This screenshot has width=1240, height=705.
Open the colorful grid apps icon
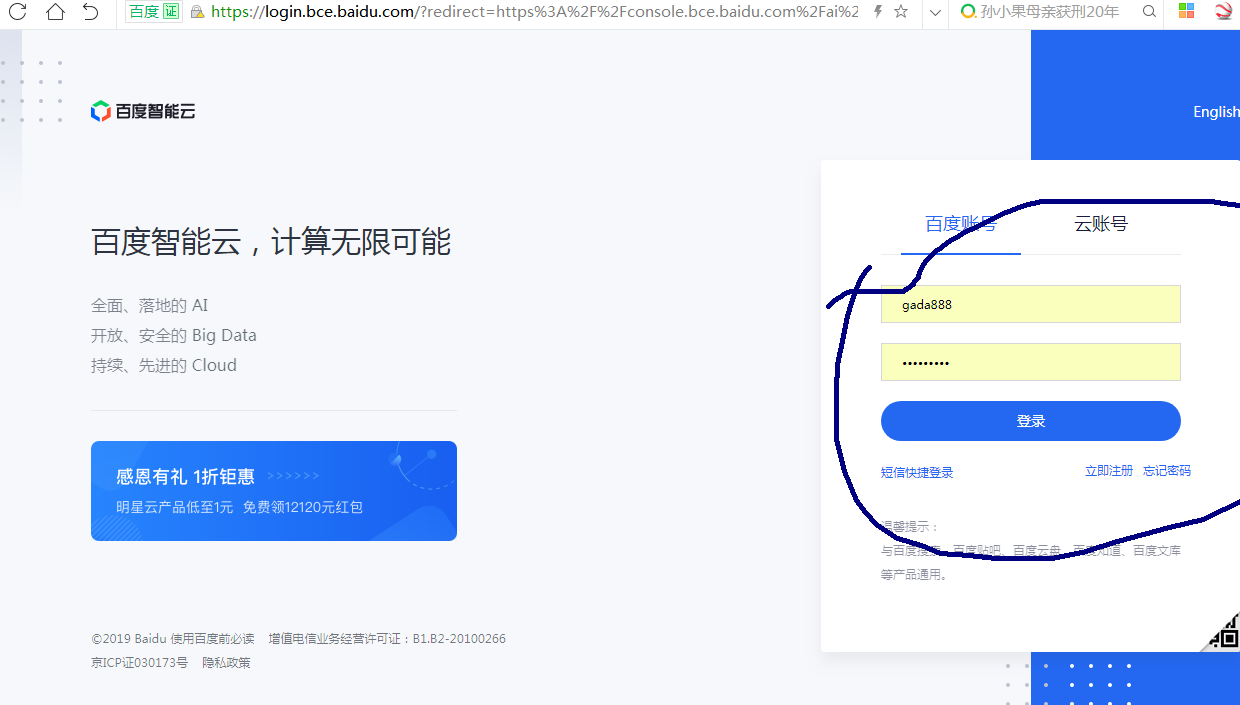tap(1186, 12)
